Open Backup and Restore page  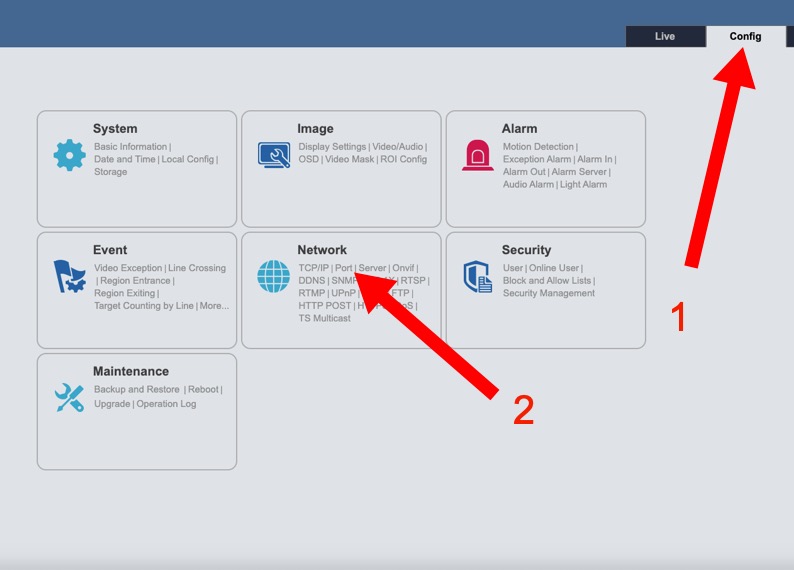coord(137,389)
